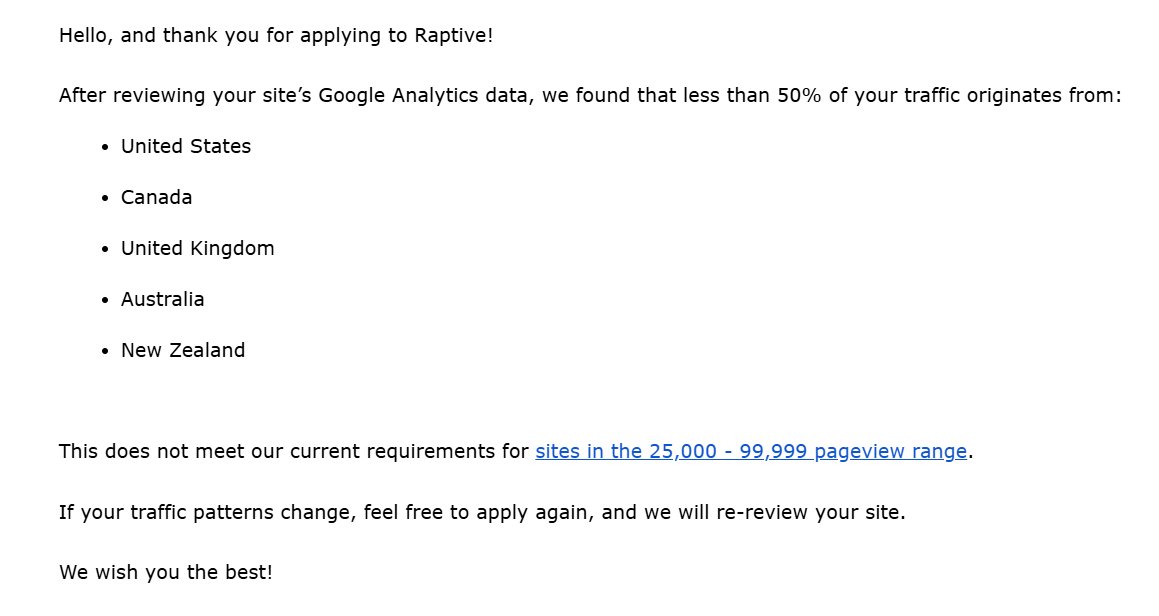Open the 25,000 - 99,999 pageview range link
The image size is (1159, 616).
(751, 451)
